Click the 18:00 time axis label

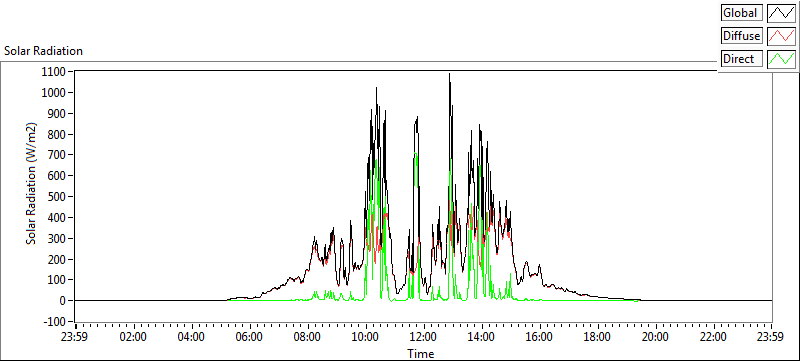(597, 337)
